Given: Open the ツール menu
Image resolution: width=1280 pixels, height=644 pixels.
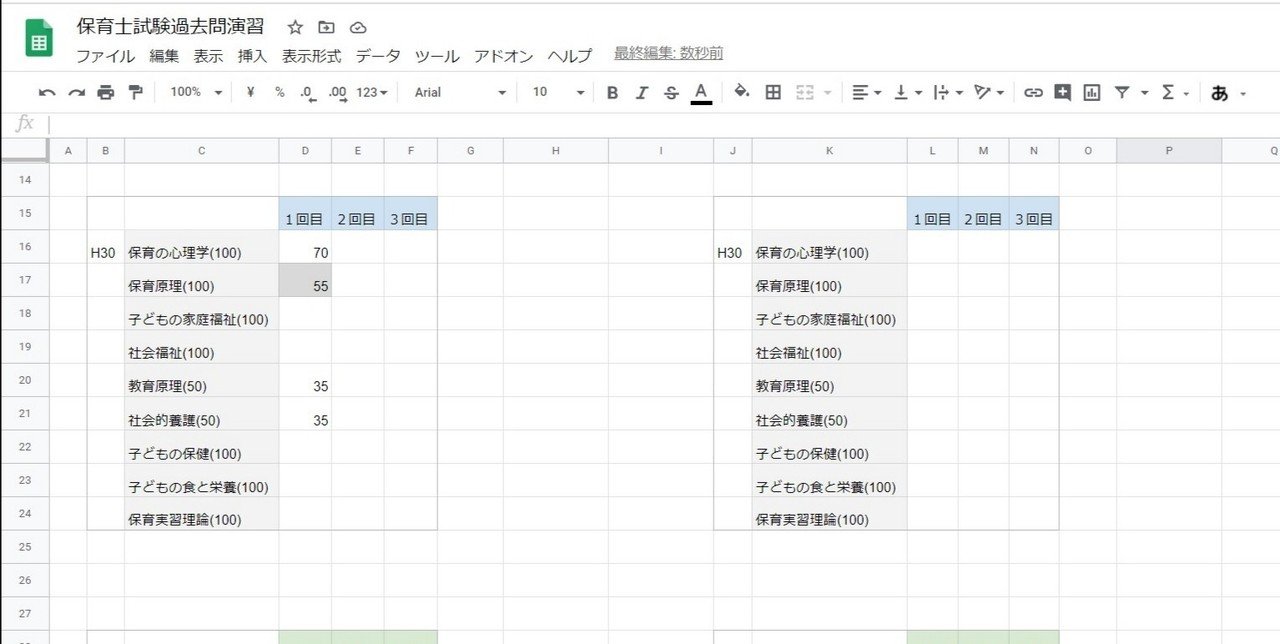Looking at the screenshot, I should (437, 56).
